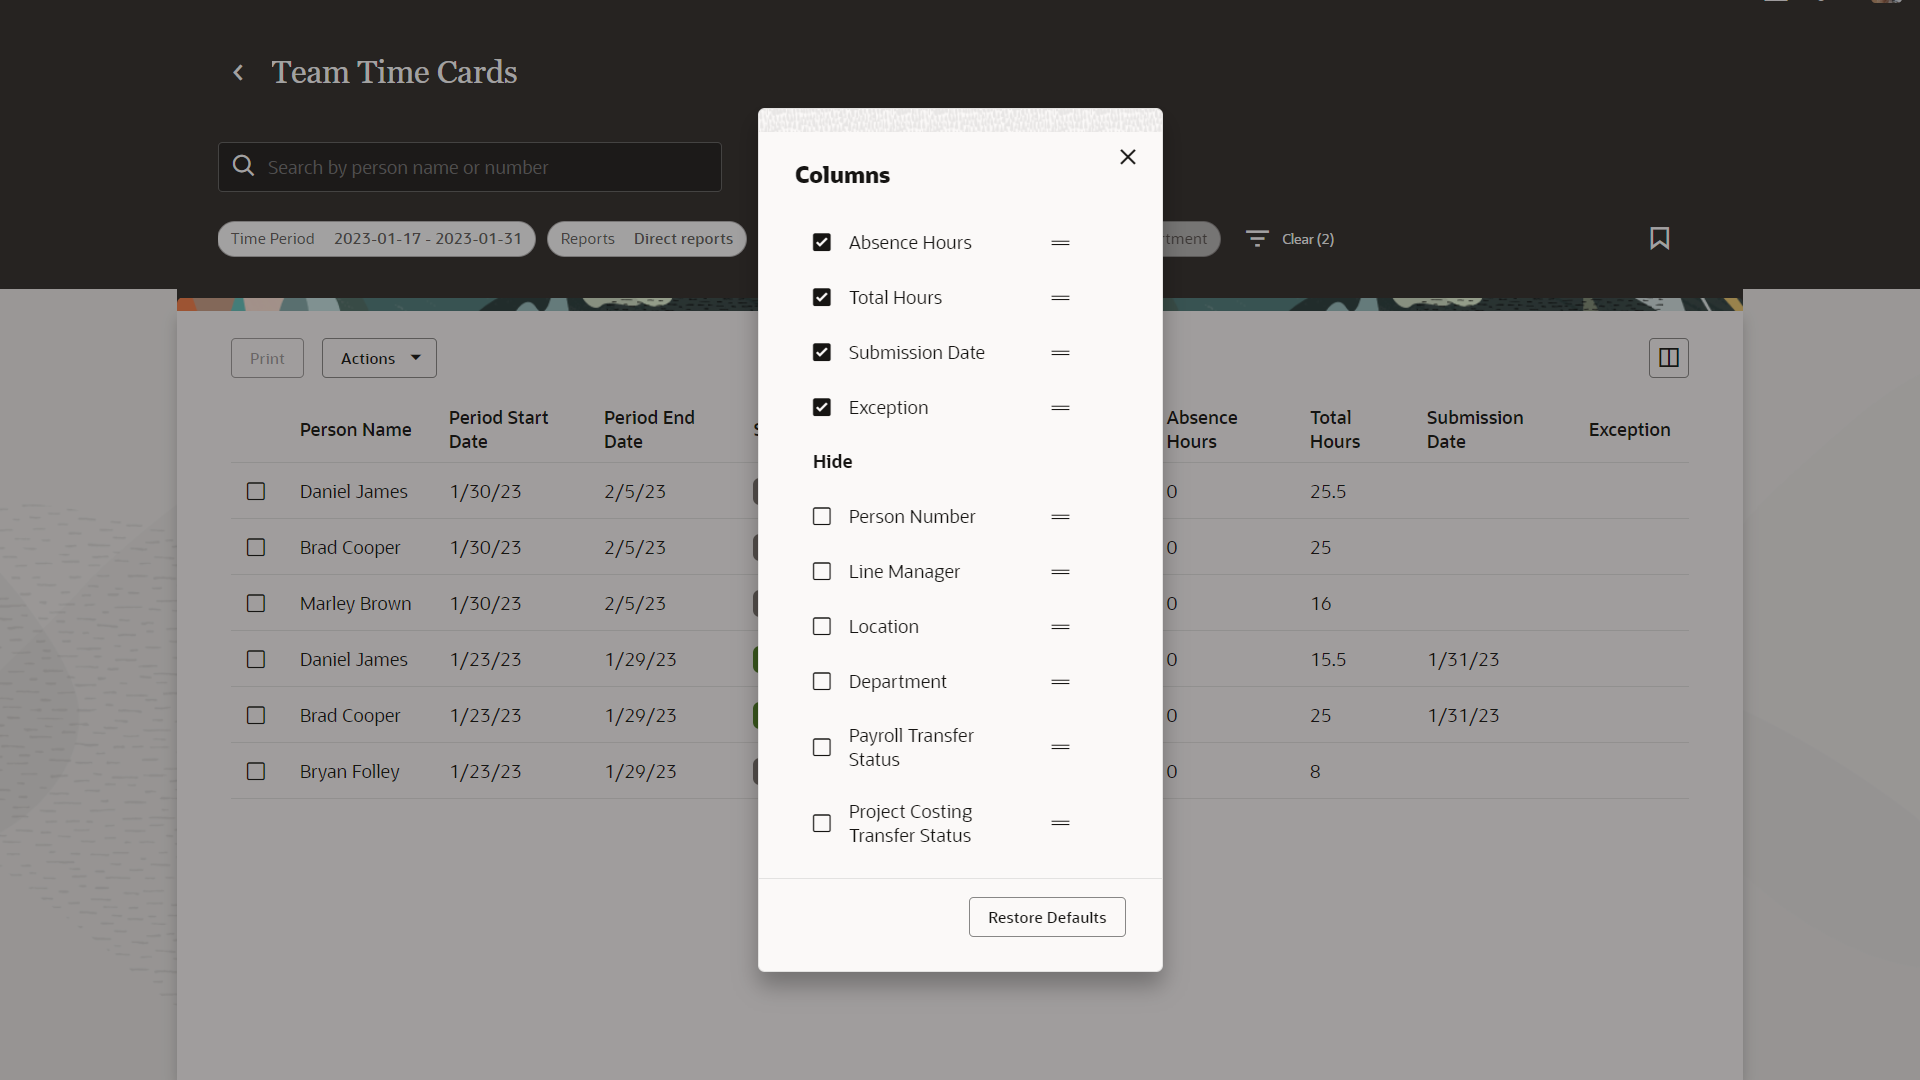The height and width of the screenshot is (1080, 1920).
Task: Uncheck the Total Hours column
Action: click(822, 298)
